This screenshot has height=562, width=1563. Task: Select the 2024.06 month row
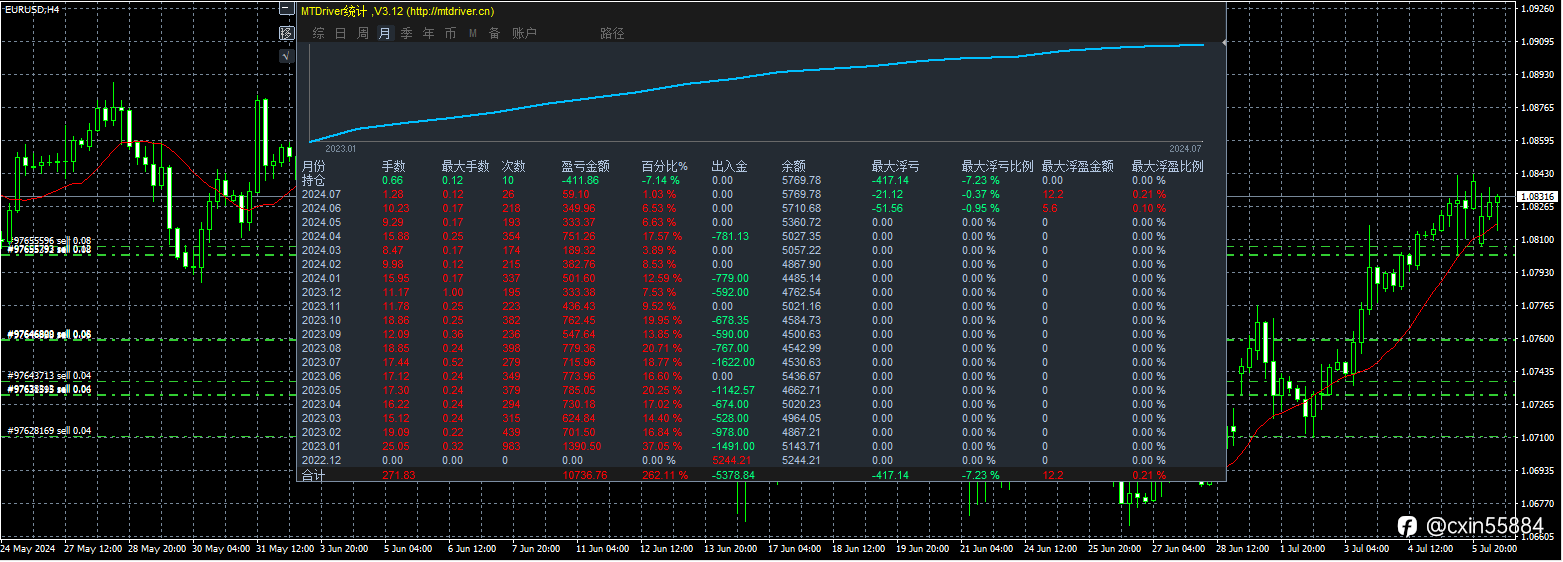point(761,208)
